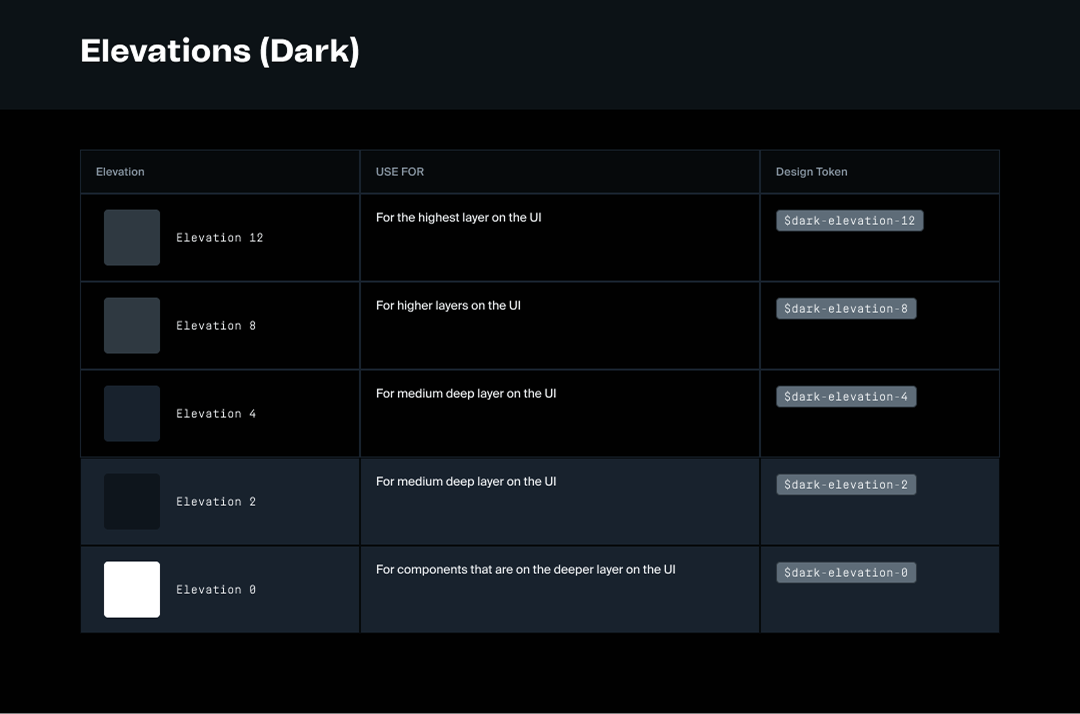Click the $dark-elevation-2 token chip
Viewport: 1080px width, 714px height.
pos(846,485)
